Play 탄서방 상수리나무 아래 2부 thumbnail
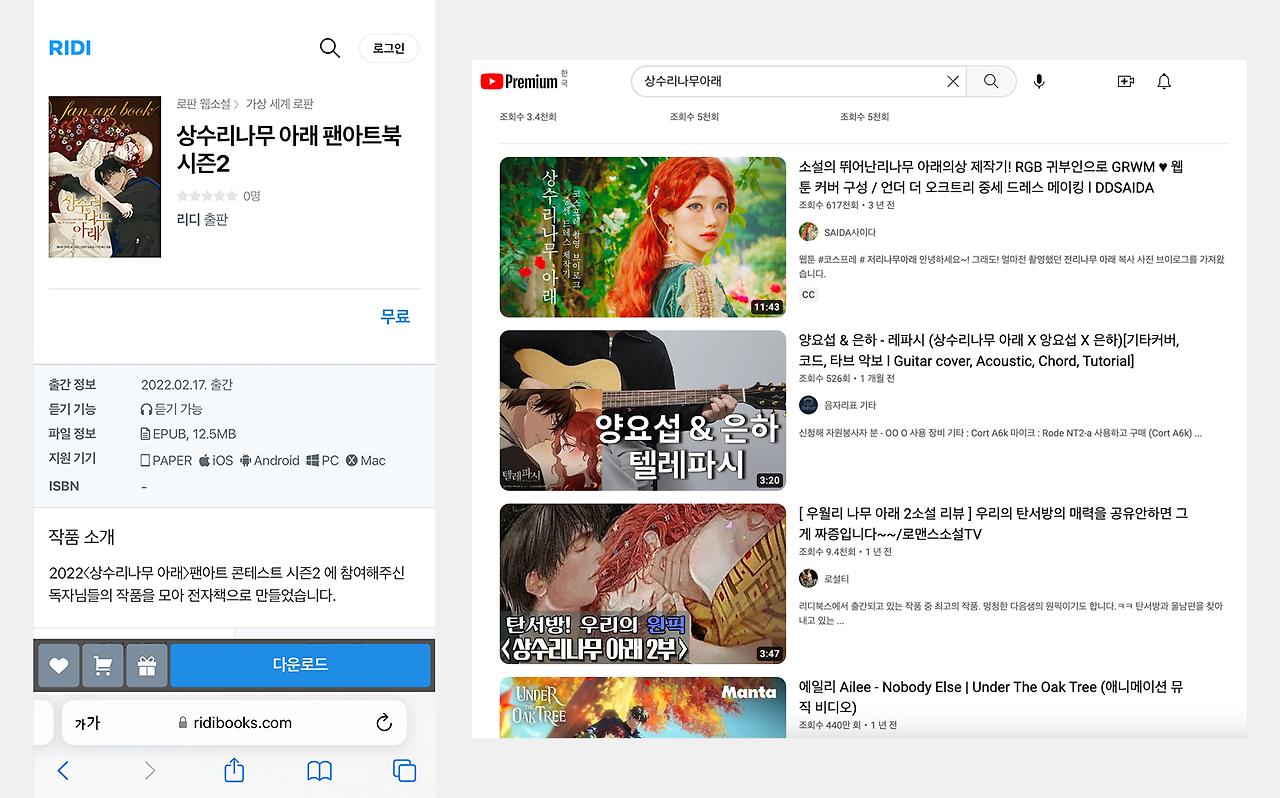 pyautogui.click(x=643, y=583)
